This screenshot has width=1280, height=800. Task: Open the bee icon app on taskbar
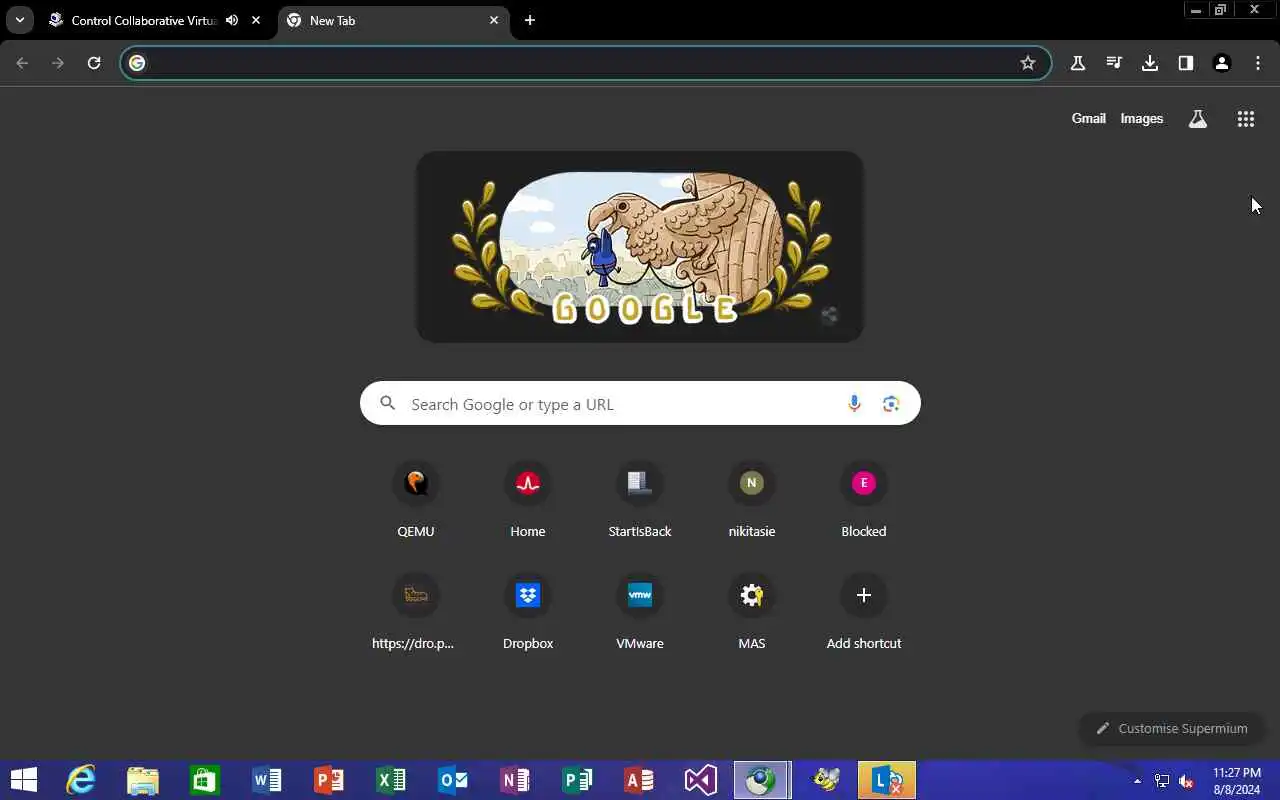[826, 780]
